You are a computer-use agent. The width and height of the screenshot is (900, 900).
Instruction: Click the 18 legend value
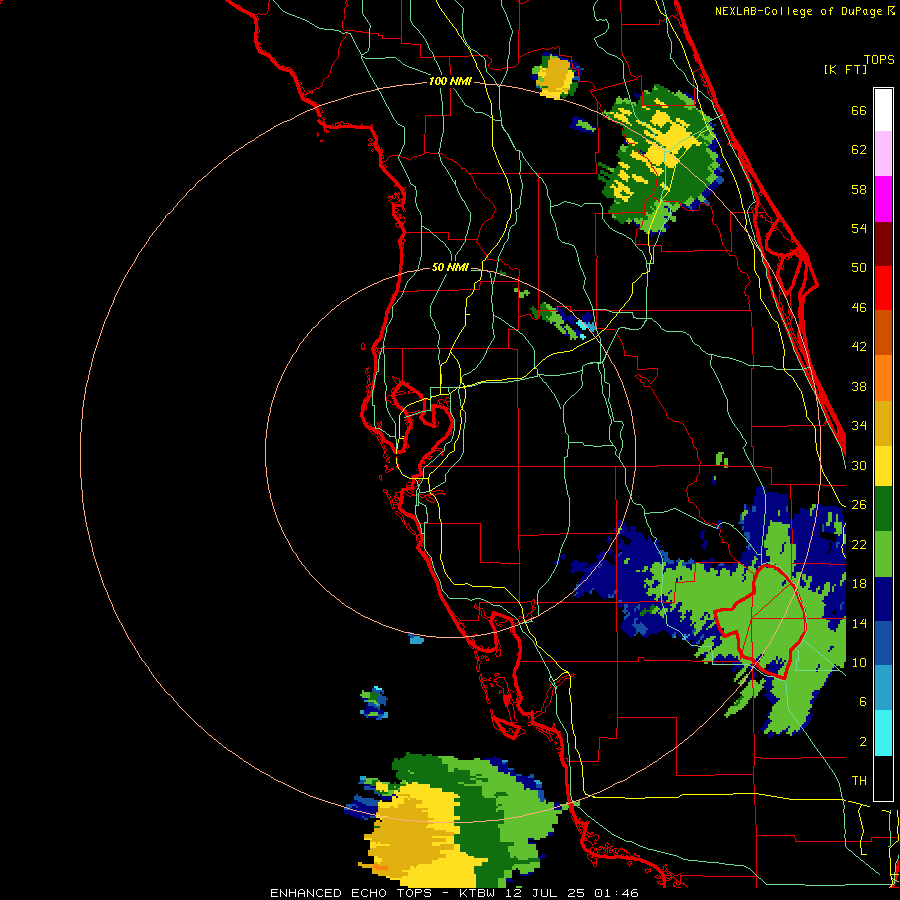pos(859,584)
